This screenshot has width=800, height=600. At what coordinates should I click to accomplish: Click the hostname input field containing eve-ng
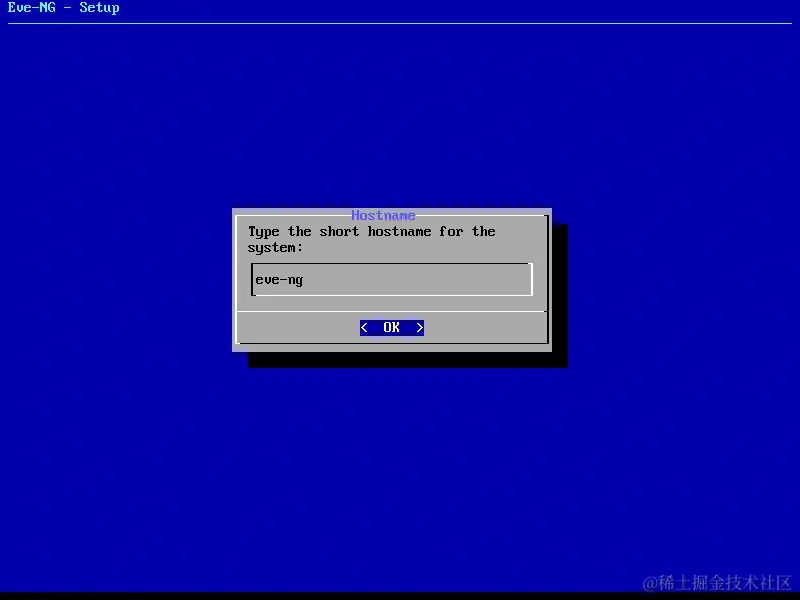coord(392,280)
